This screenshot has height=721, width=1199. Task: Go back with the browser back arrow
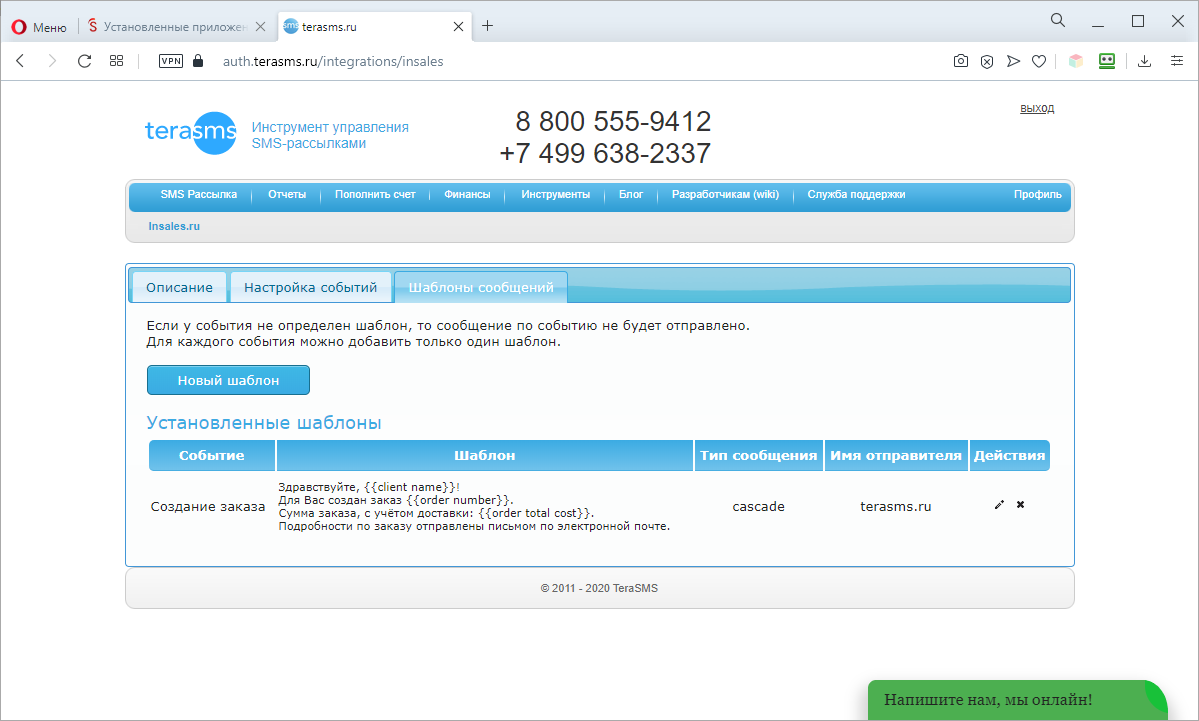point(21,61)
